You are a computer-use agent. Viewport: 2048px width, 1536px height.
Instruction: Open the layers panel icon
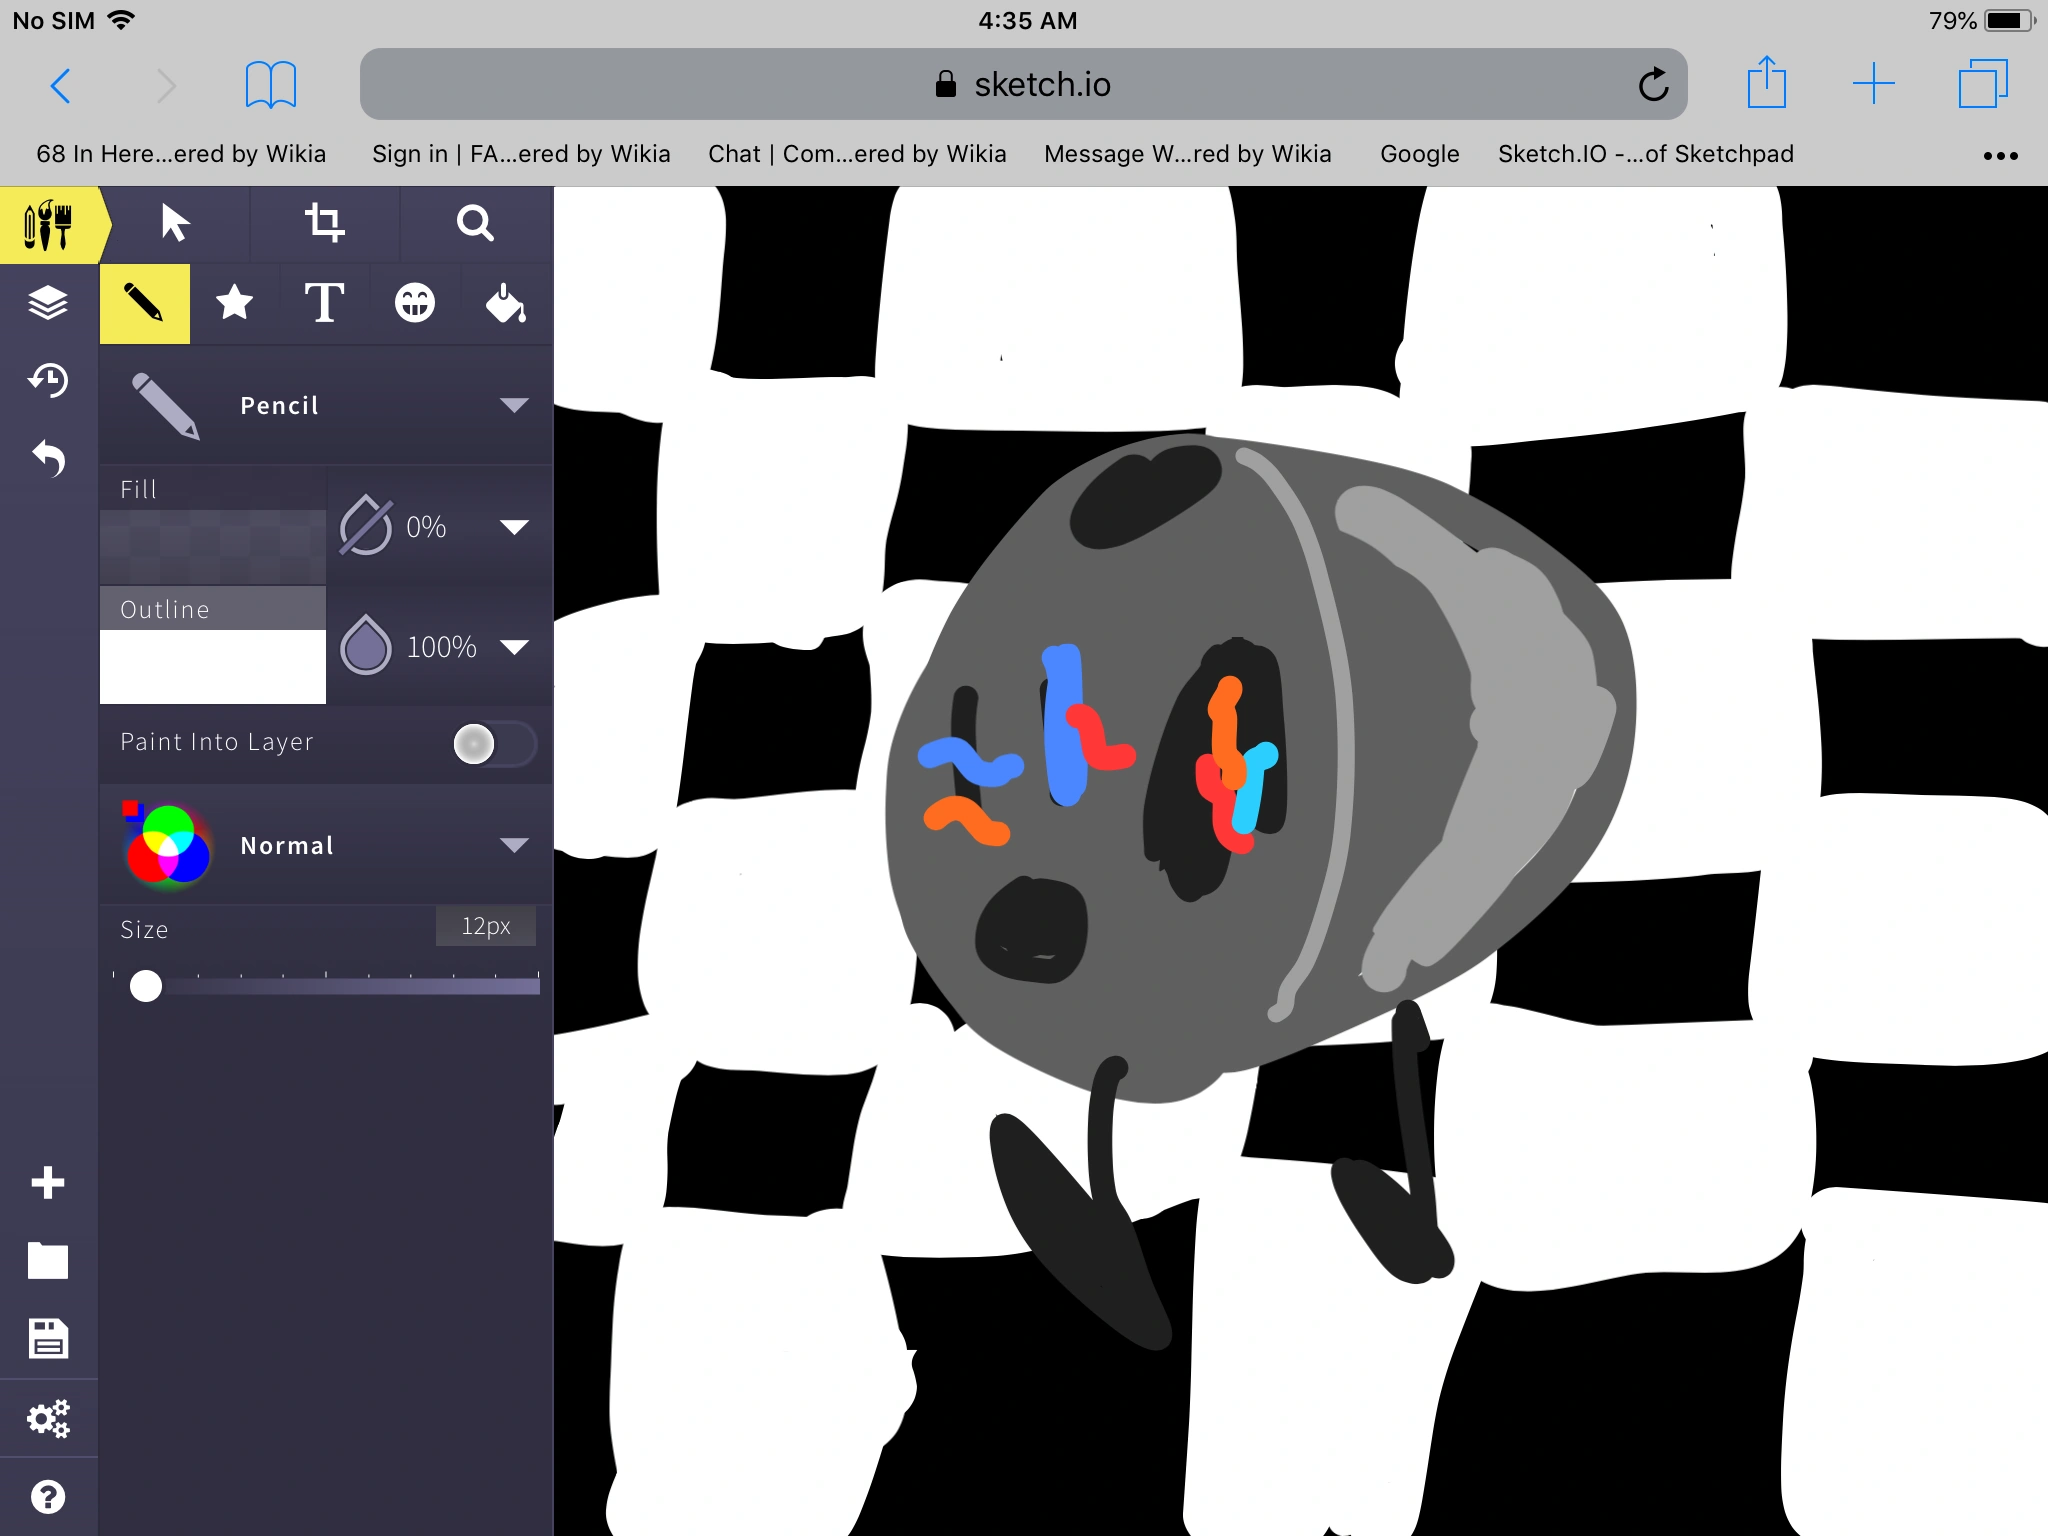[x=48, y=302]
